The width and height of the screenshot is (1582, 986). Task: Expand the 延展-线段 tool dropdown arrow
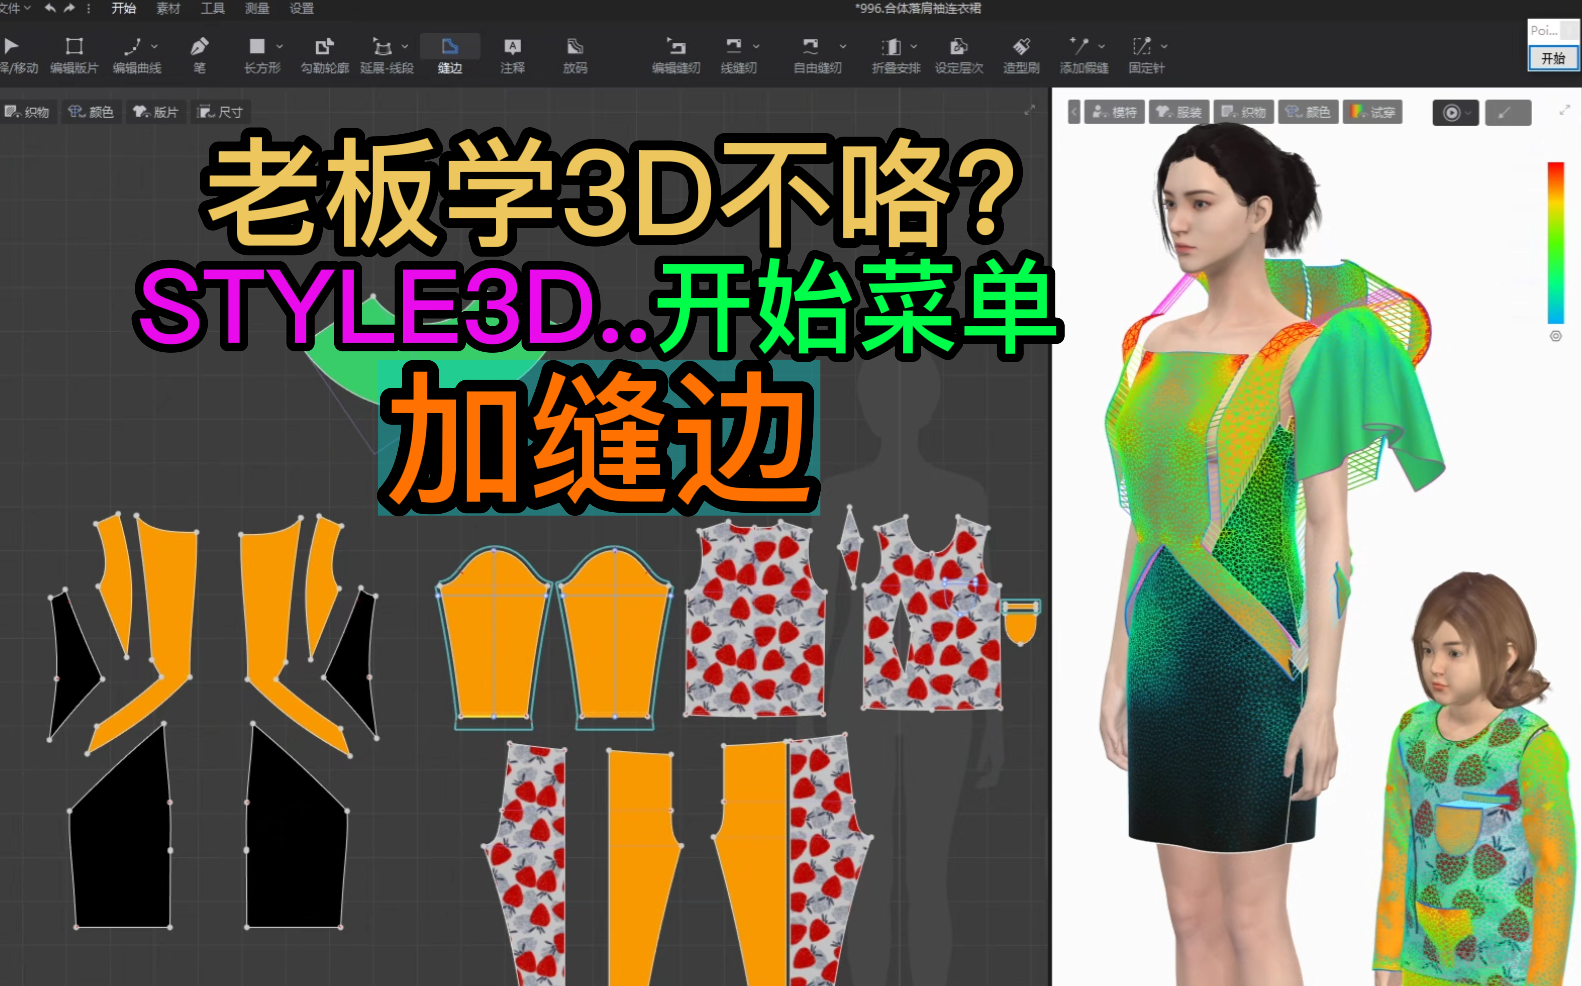(405, 46)
